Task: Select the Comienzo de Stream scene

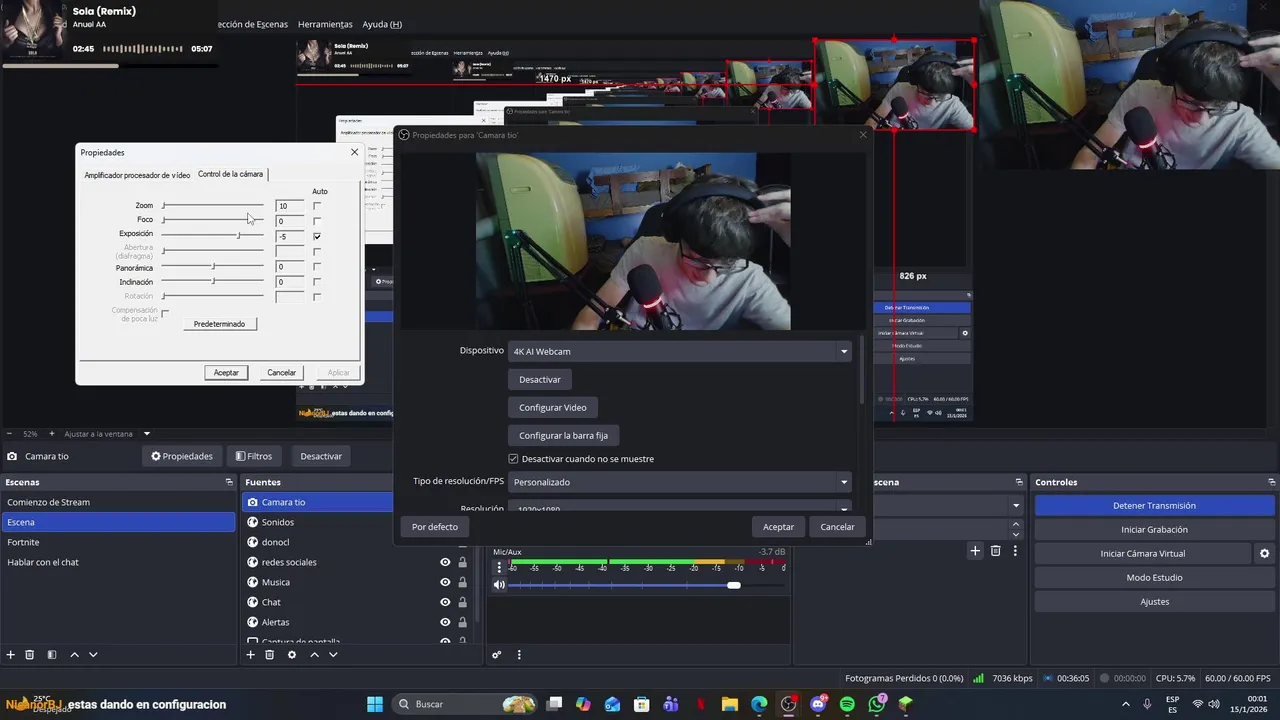Action: pyautogui.click(x=118, y=502)
